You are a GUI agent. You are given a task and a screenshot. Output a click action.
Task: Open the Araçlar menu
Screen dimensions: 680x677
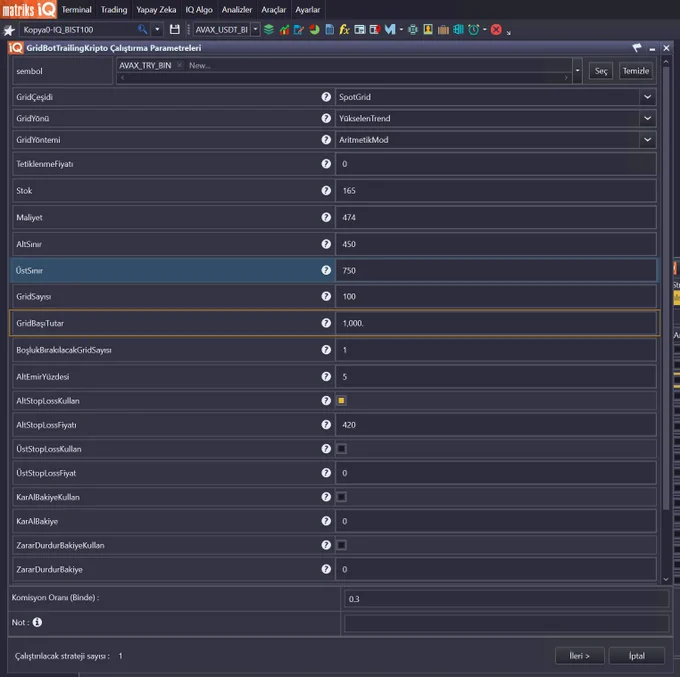point(274,10)
